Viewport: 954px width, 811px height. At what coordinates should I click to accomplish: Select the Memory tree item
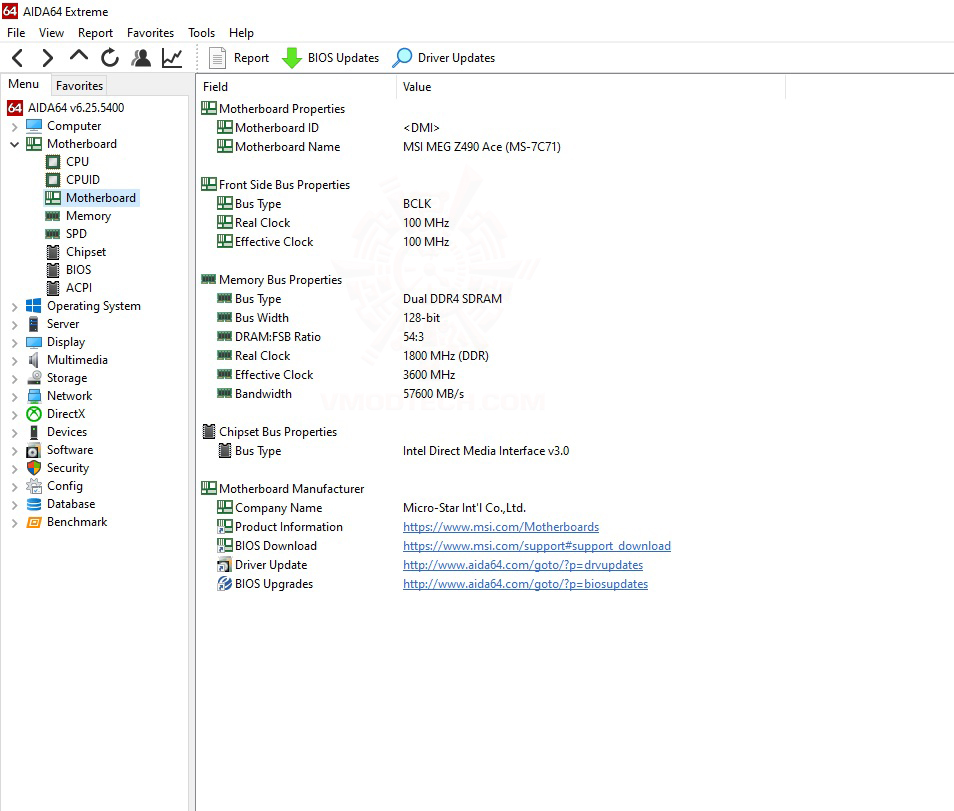pos(88,216)
